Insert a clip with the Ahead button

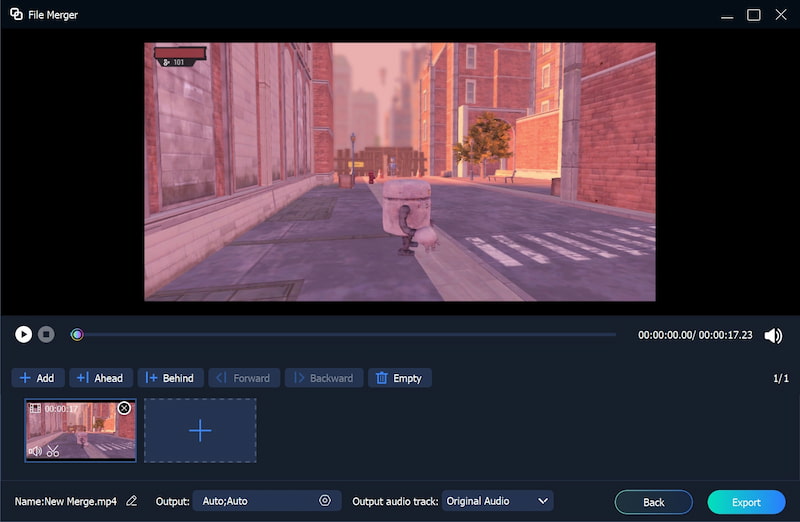point(100,378)
